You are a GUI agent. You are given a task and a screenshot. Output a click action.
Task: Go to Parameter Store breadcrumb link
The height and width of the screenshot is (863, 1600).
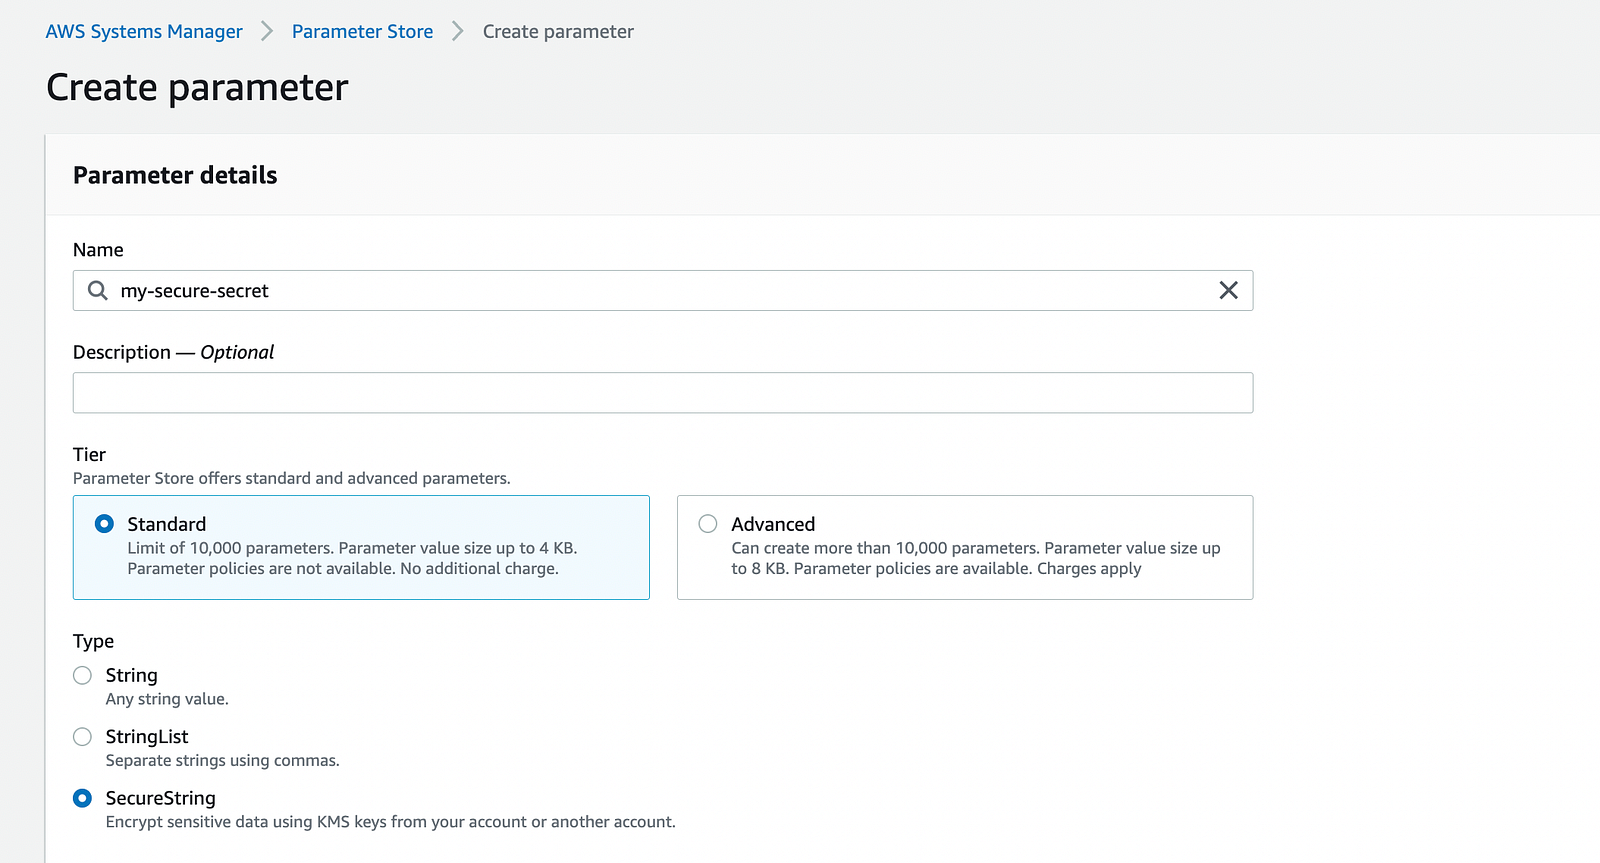[x=362, y=31]
